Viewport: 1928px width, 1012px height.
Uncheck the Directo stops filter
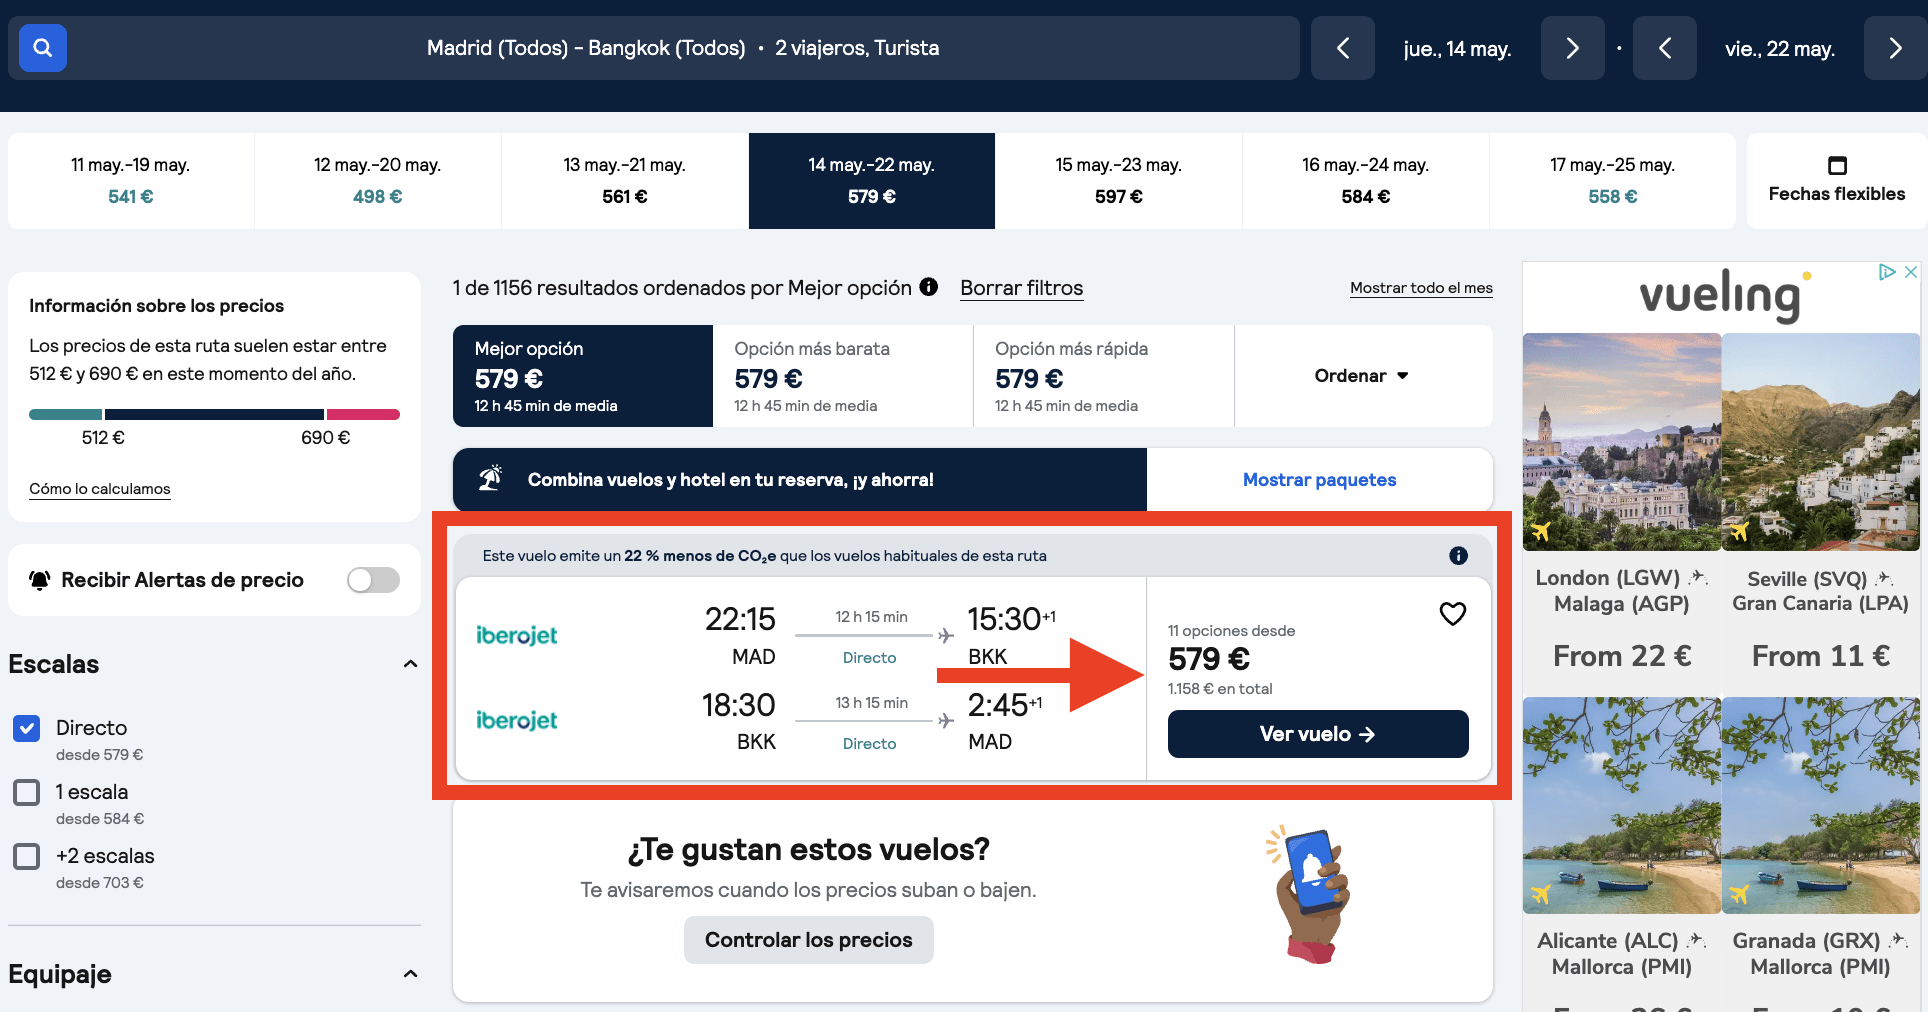[x=27, y=728]
